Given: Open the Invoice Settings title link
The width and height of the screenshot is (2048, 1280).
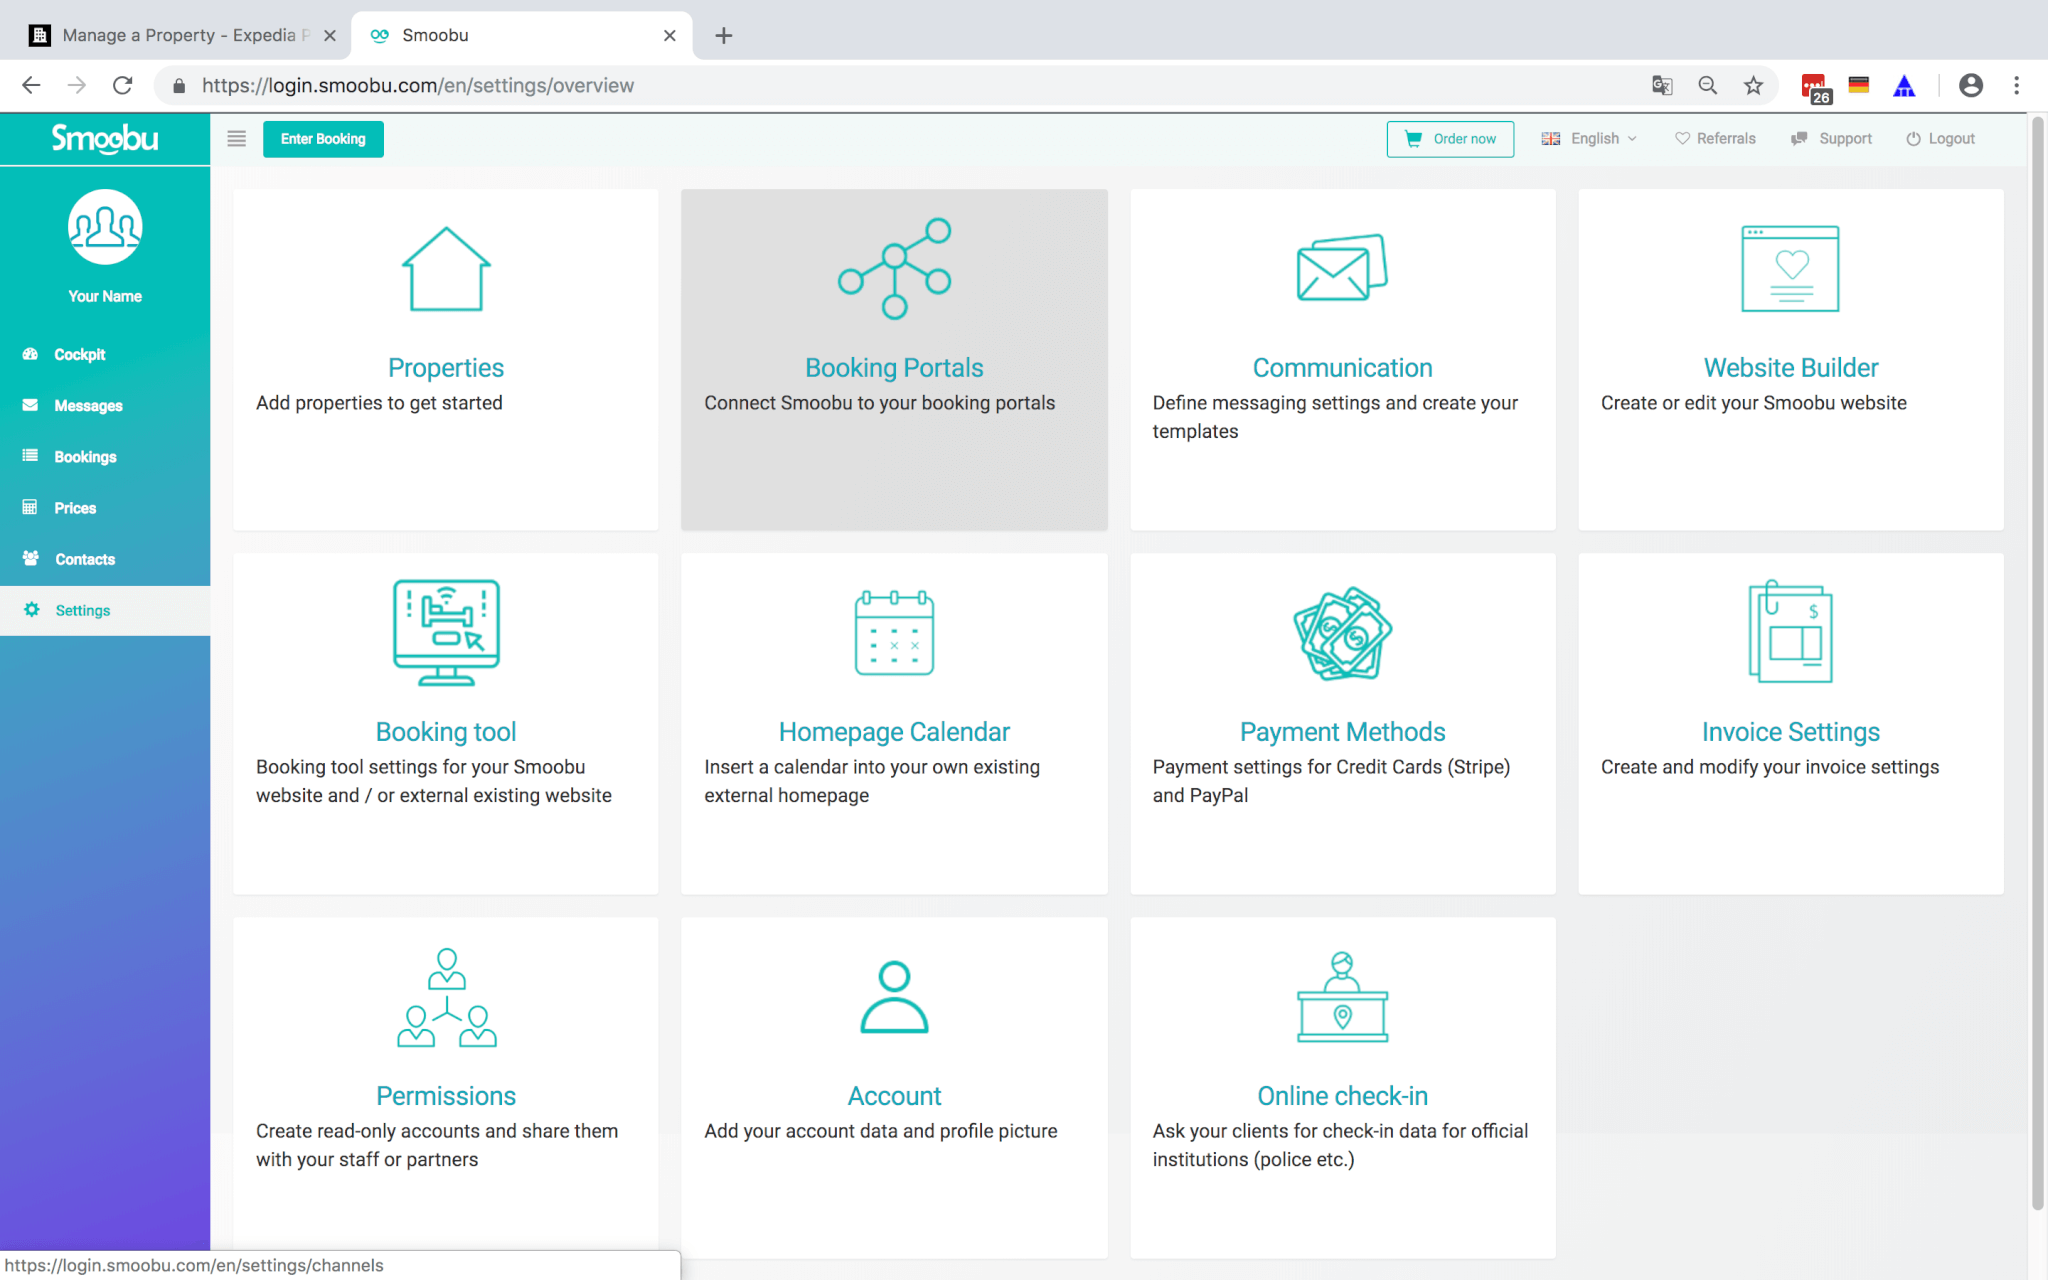Looking at the screenshot, I should click(x=1790, y=732).
